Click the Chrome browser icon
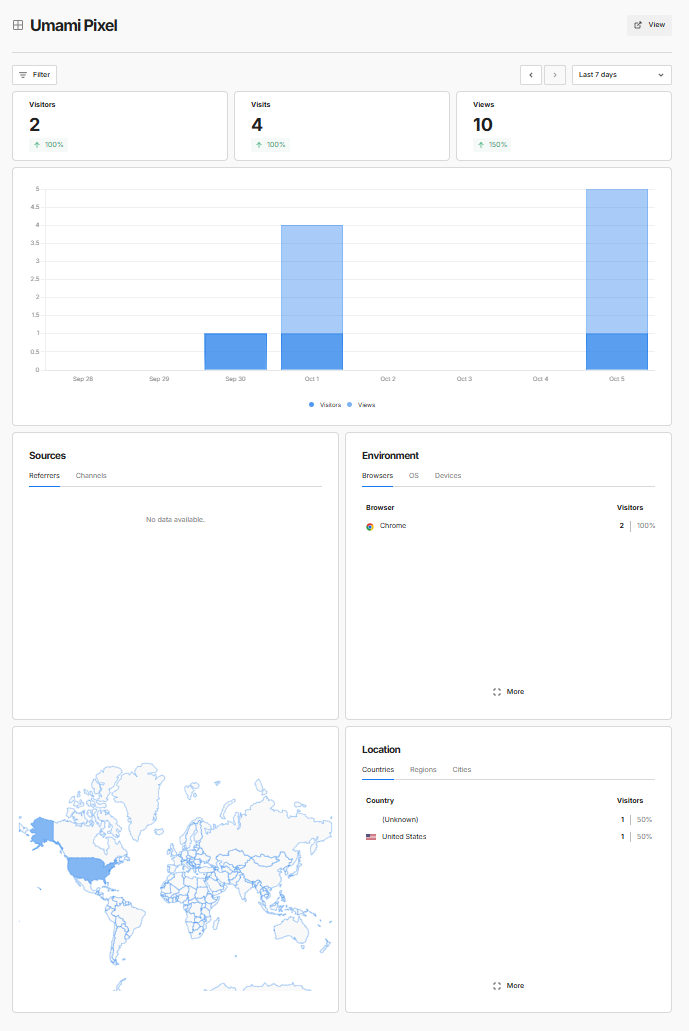The image size is (689, 1031). (x=370, y=526)
